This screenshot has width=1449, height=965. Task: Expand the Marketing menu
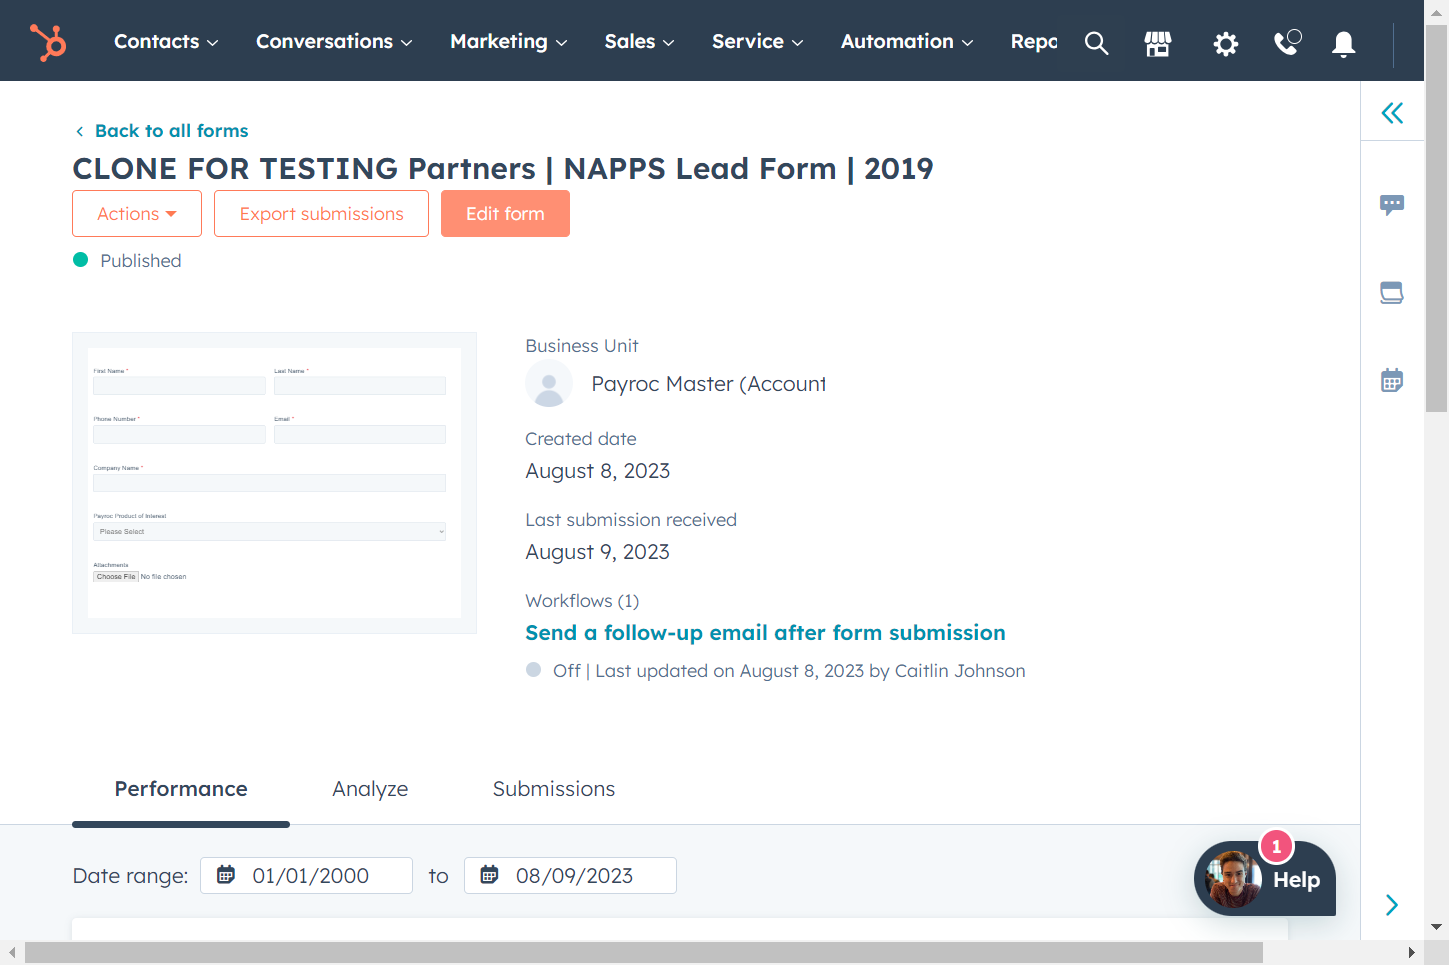[509, 41]
